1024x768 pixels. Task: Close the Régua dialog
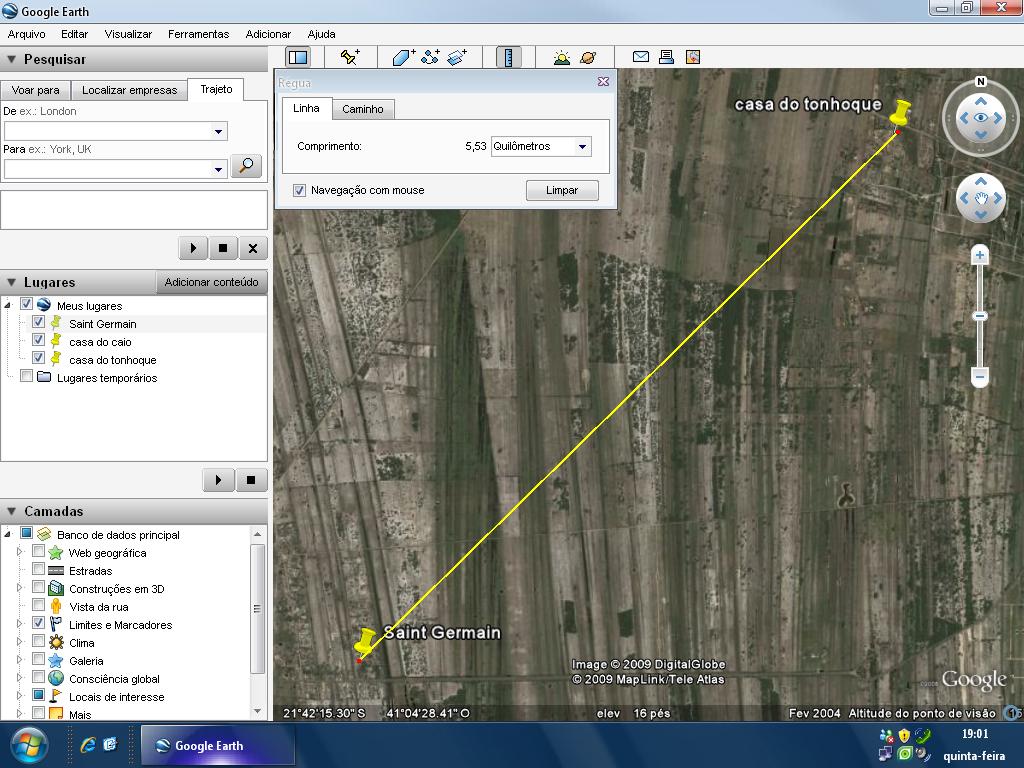603,82
